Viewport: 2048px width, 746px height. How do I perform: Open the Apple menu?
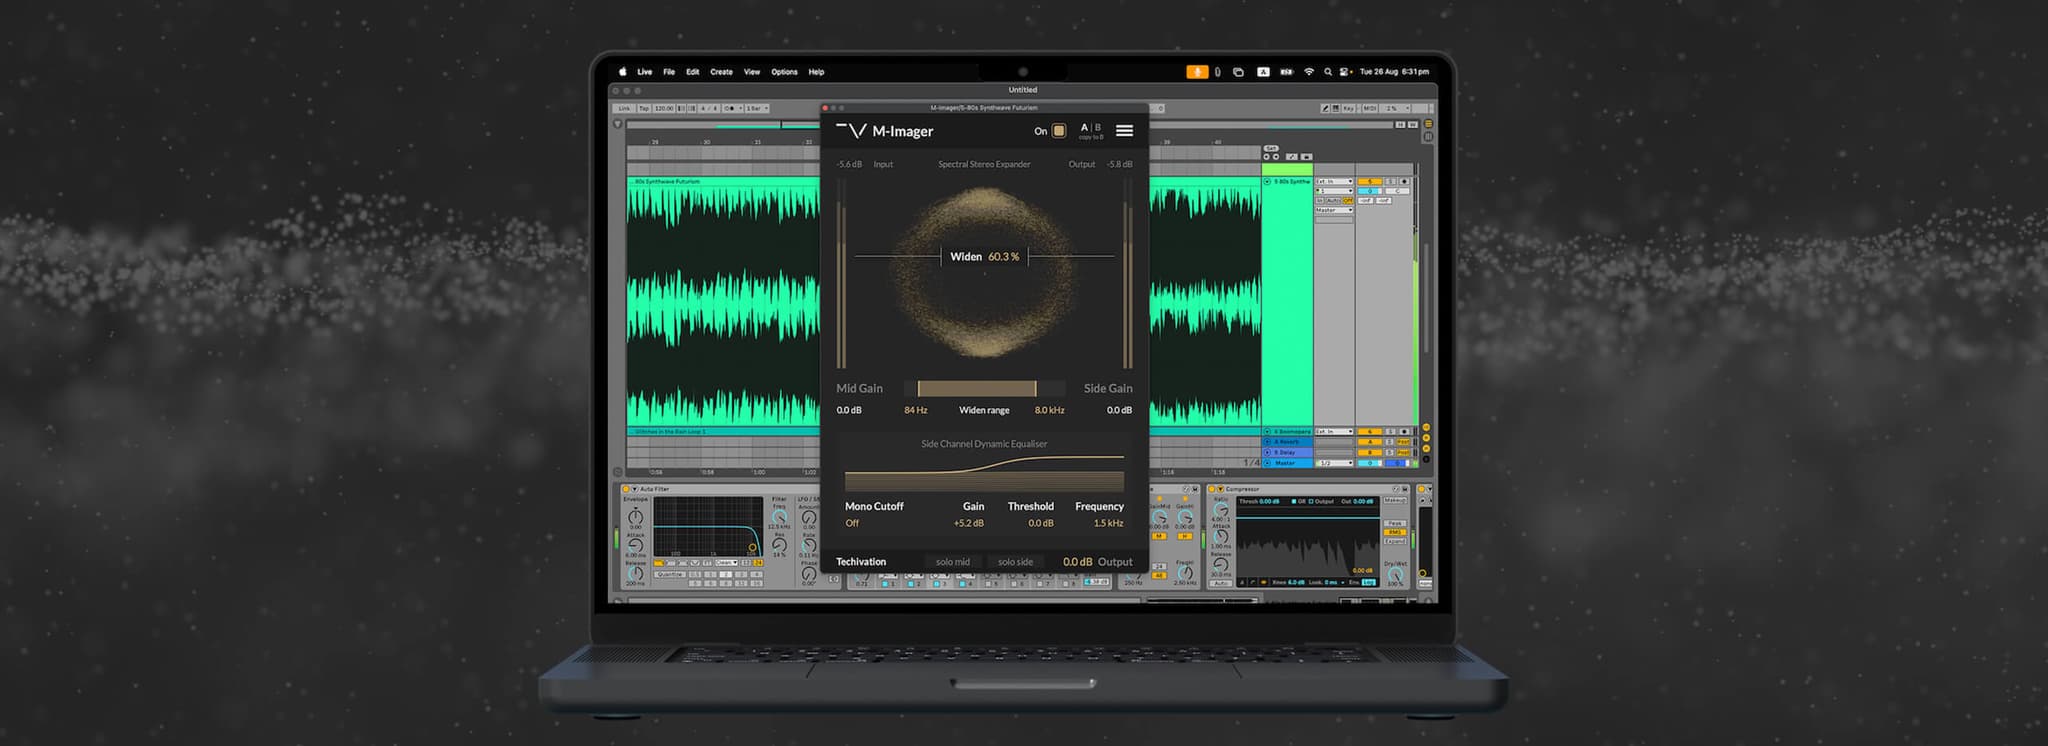(x=622, y=72)
